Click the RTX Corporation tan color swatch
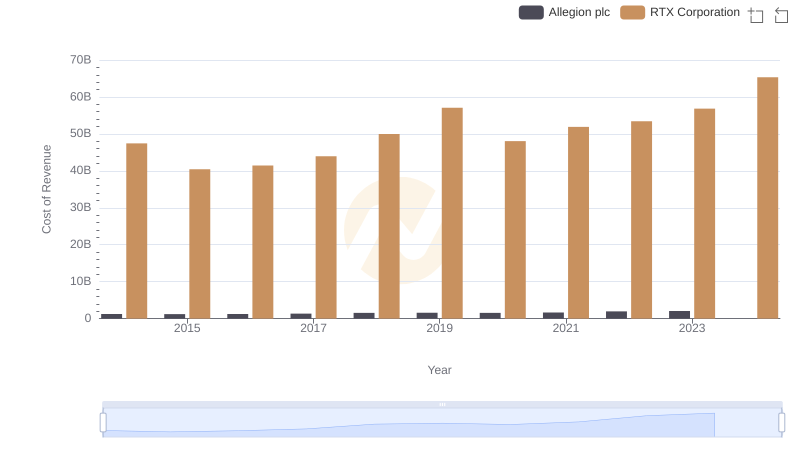Screen dimensions: 800x461 coord(633,12)
